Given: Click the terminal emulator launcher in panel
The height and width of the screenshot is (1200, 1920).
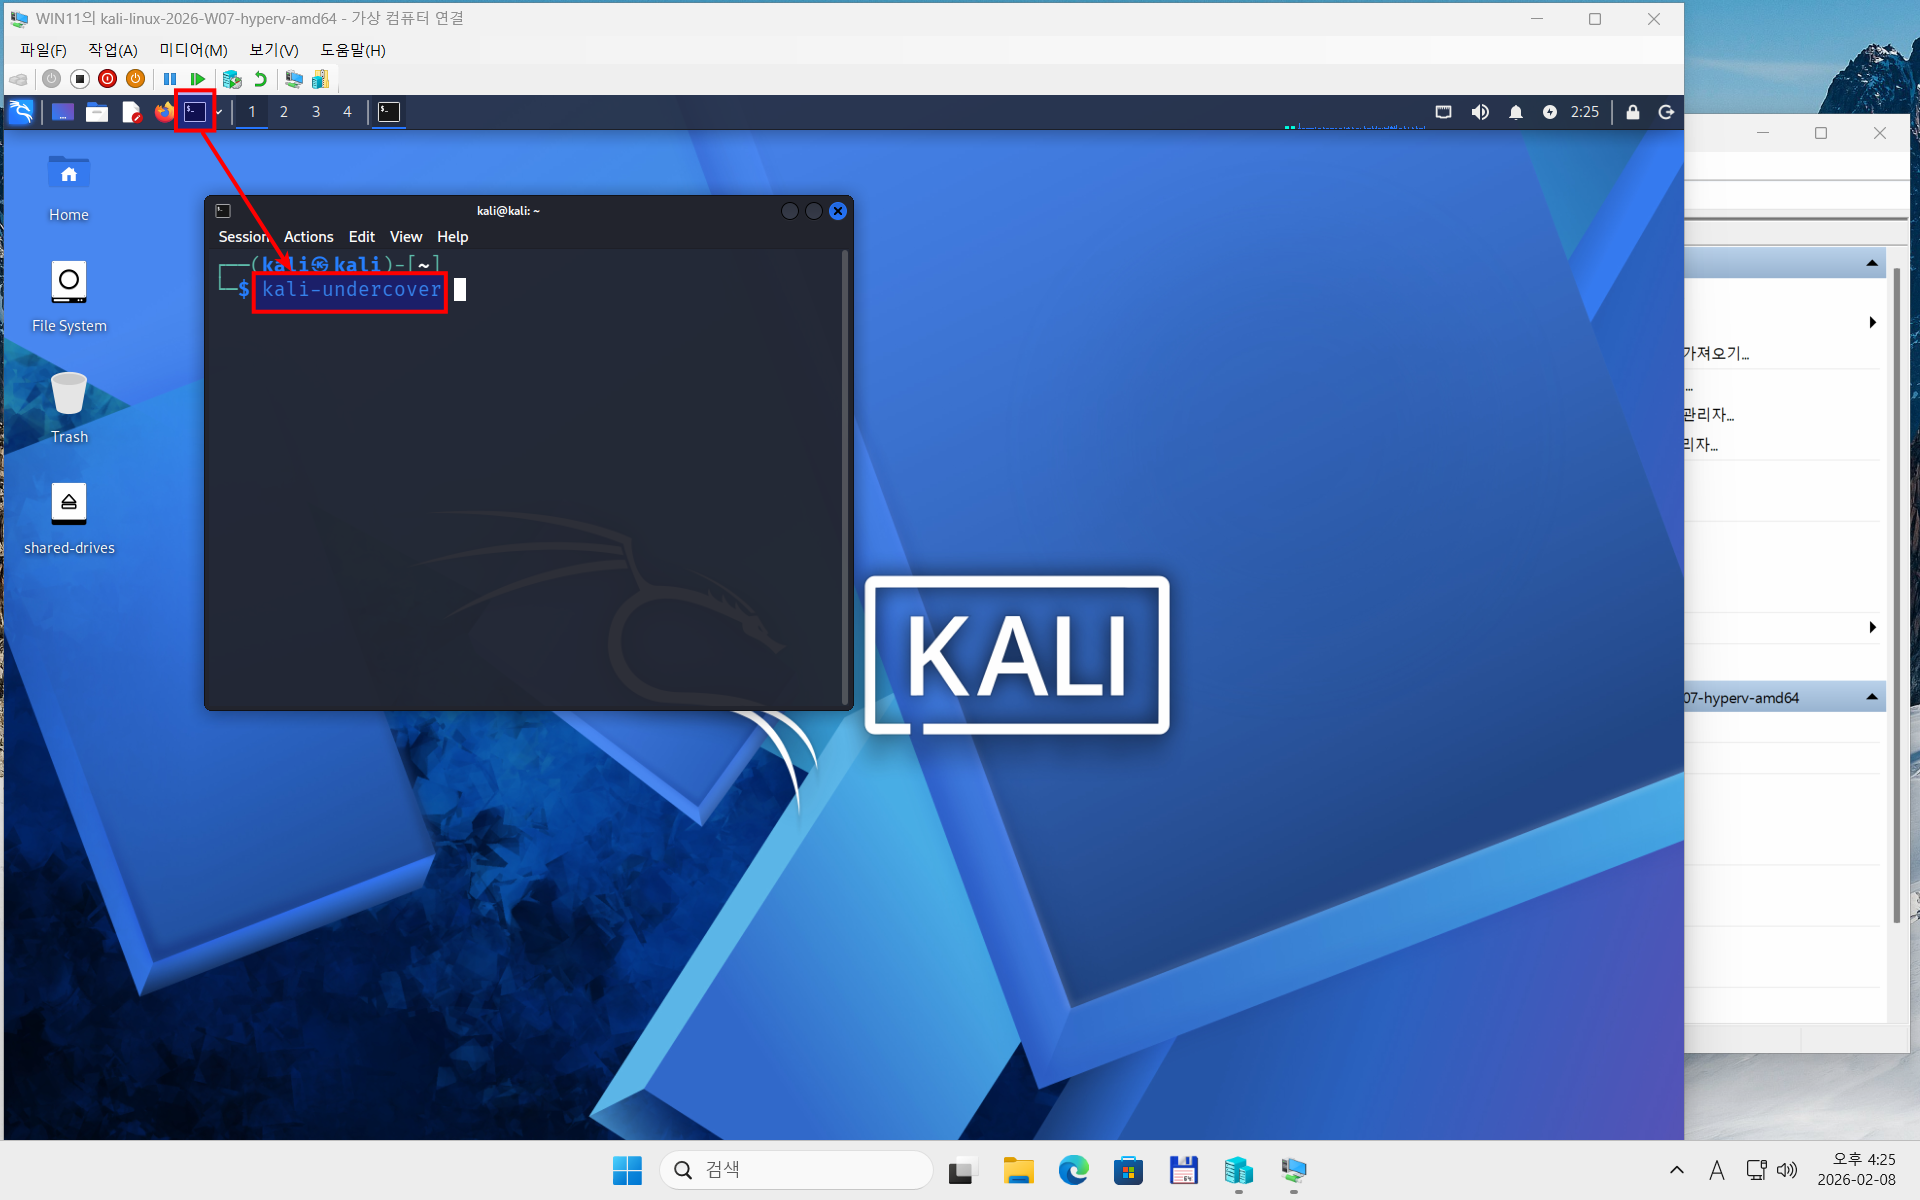Looking at the screenshot, I should tap(195, 112).
